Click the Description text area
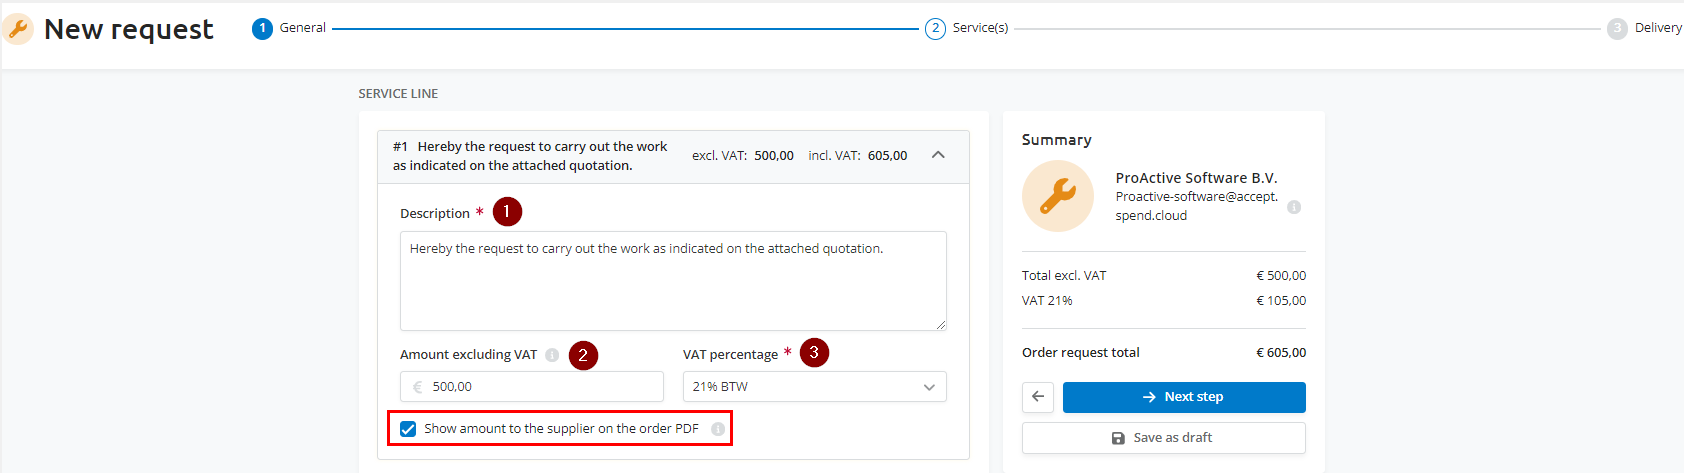The width and height of the screenshot is (1684, 473). 672,280
